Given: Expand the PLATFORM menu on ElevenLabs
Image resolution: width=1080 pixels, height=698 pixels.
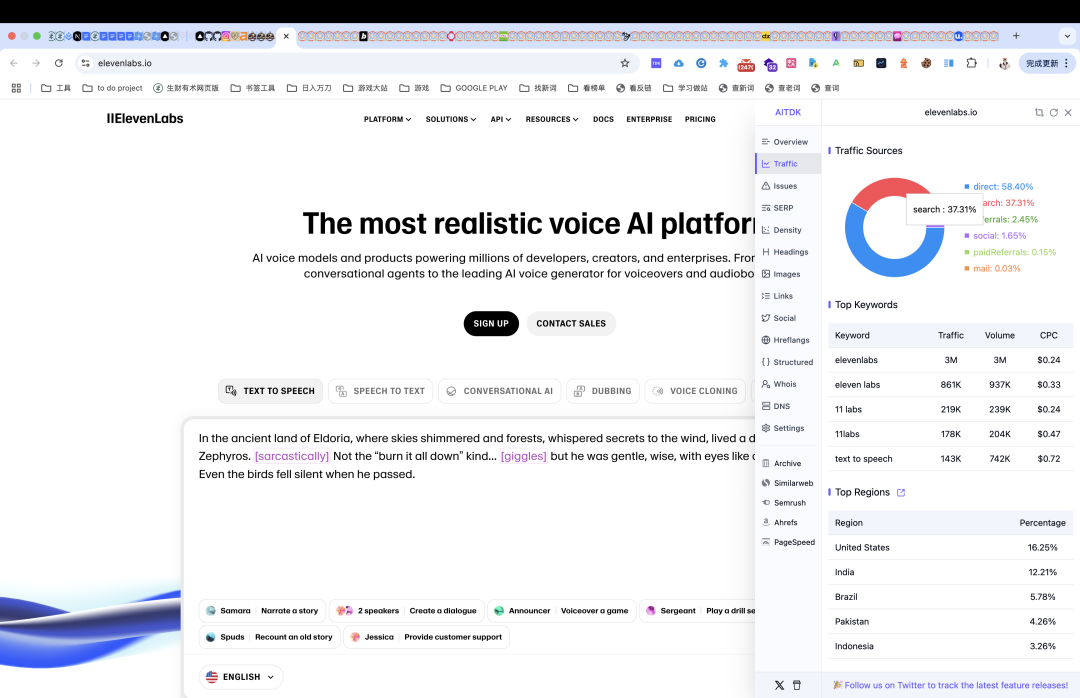Looking at the screenshot, I should (388, 120).
